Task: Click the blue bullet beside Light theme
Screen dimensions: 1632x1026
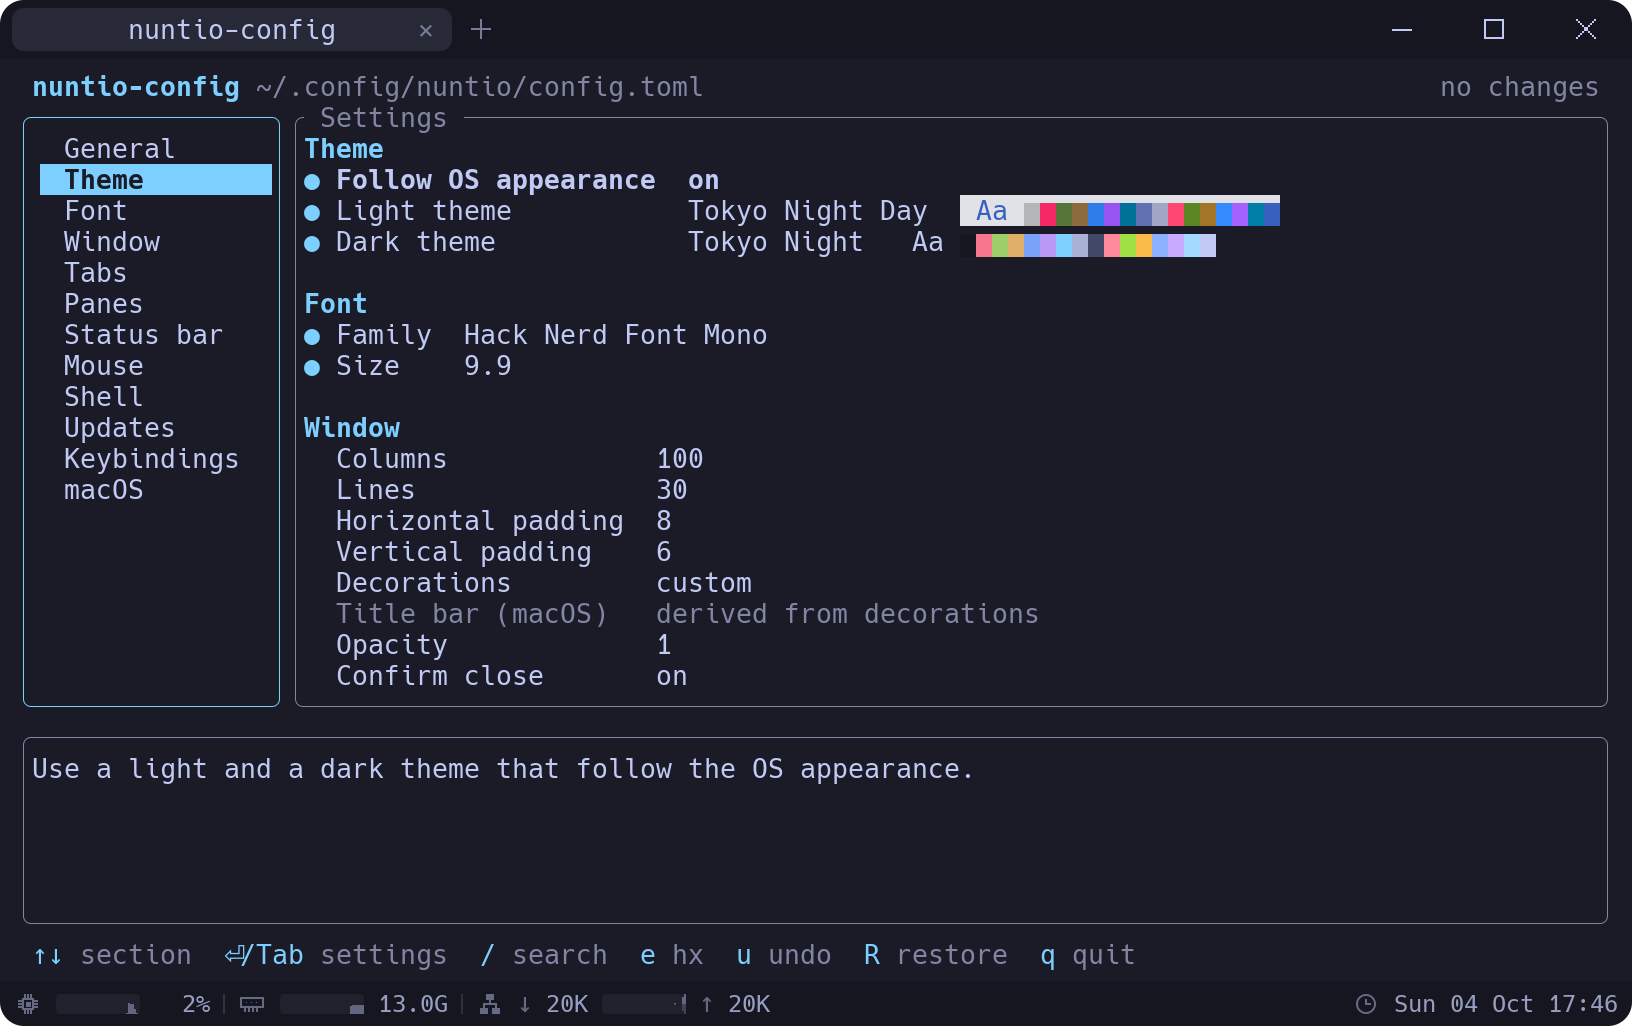Action: tap(312, 212)
